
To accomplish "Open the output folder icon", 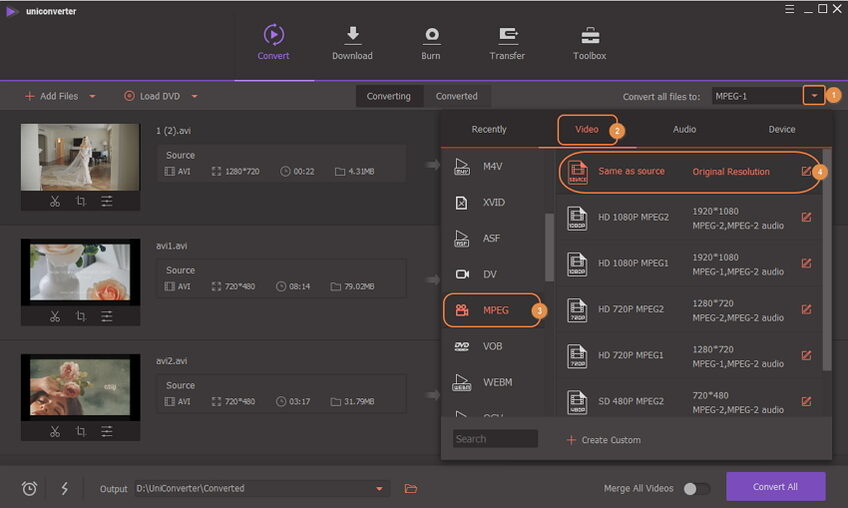I will (411, 489).
